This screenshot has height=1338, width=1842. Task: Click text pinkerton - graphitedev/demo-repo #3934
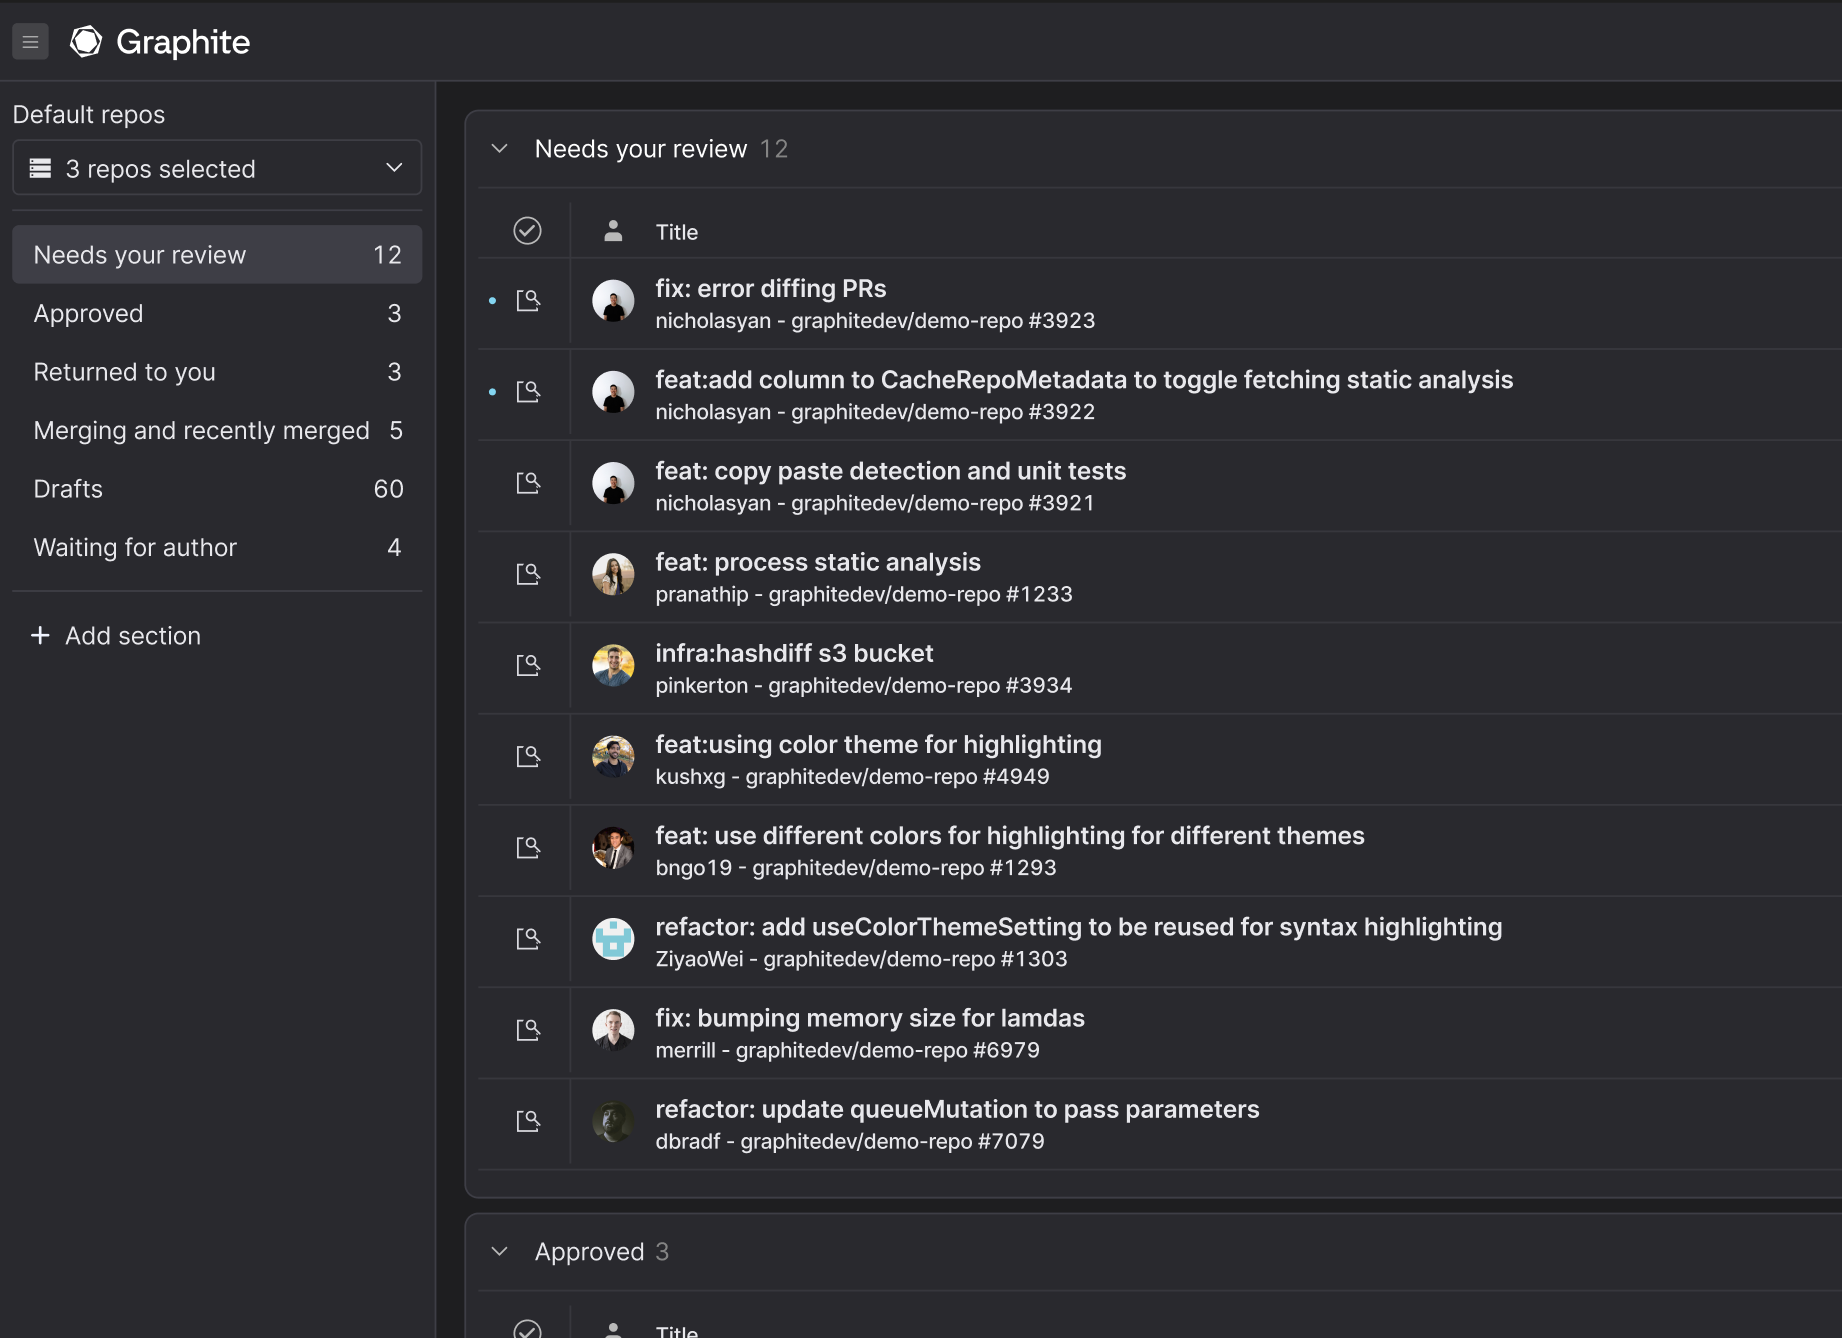pyautogui.click(x=864, y=686)
